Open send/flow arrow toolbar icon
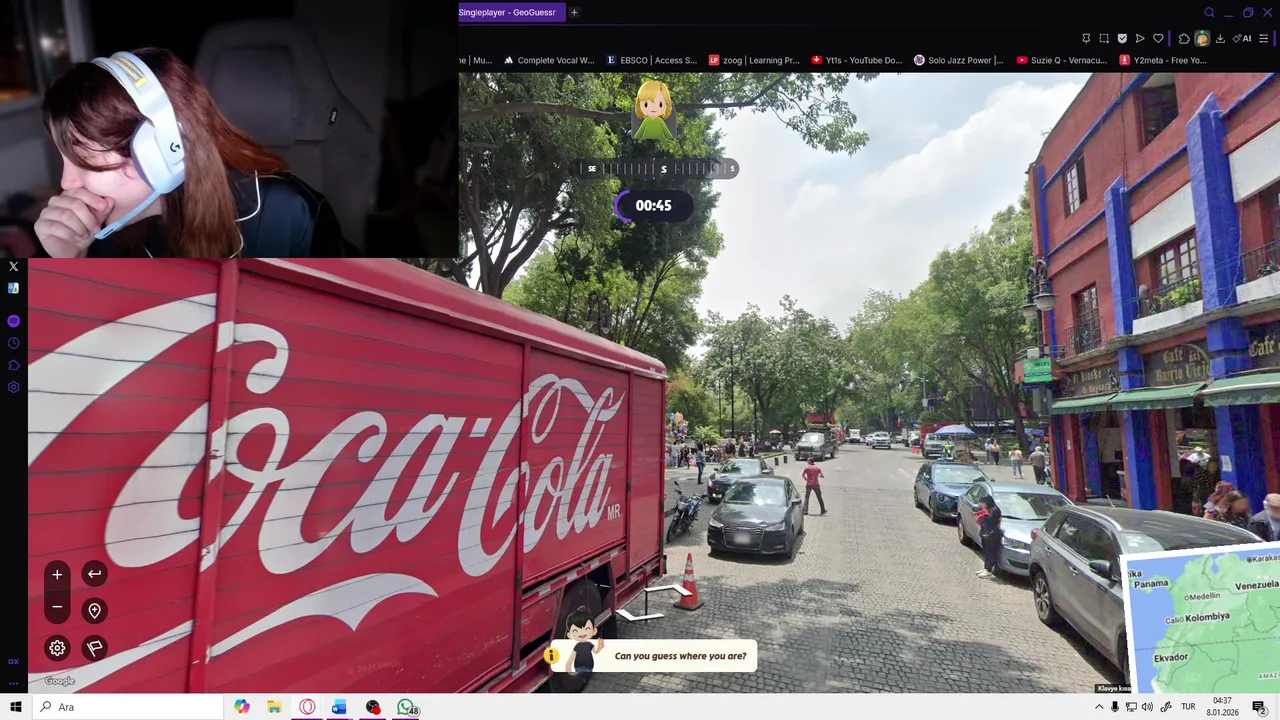 click(1140, 38)
